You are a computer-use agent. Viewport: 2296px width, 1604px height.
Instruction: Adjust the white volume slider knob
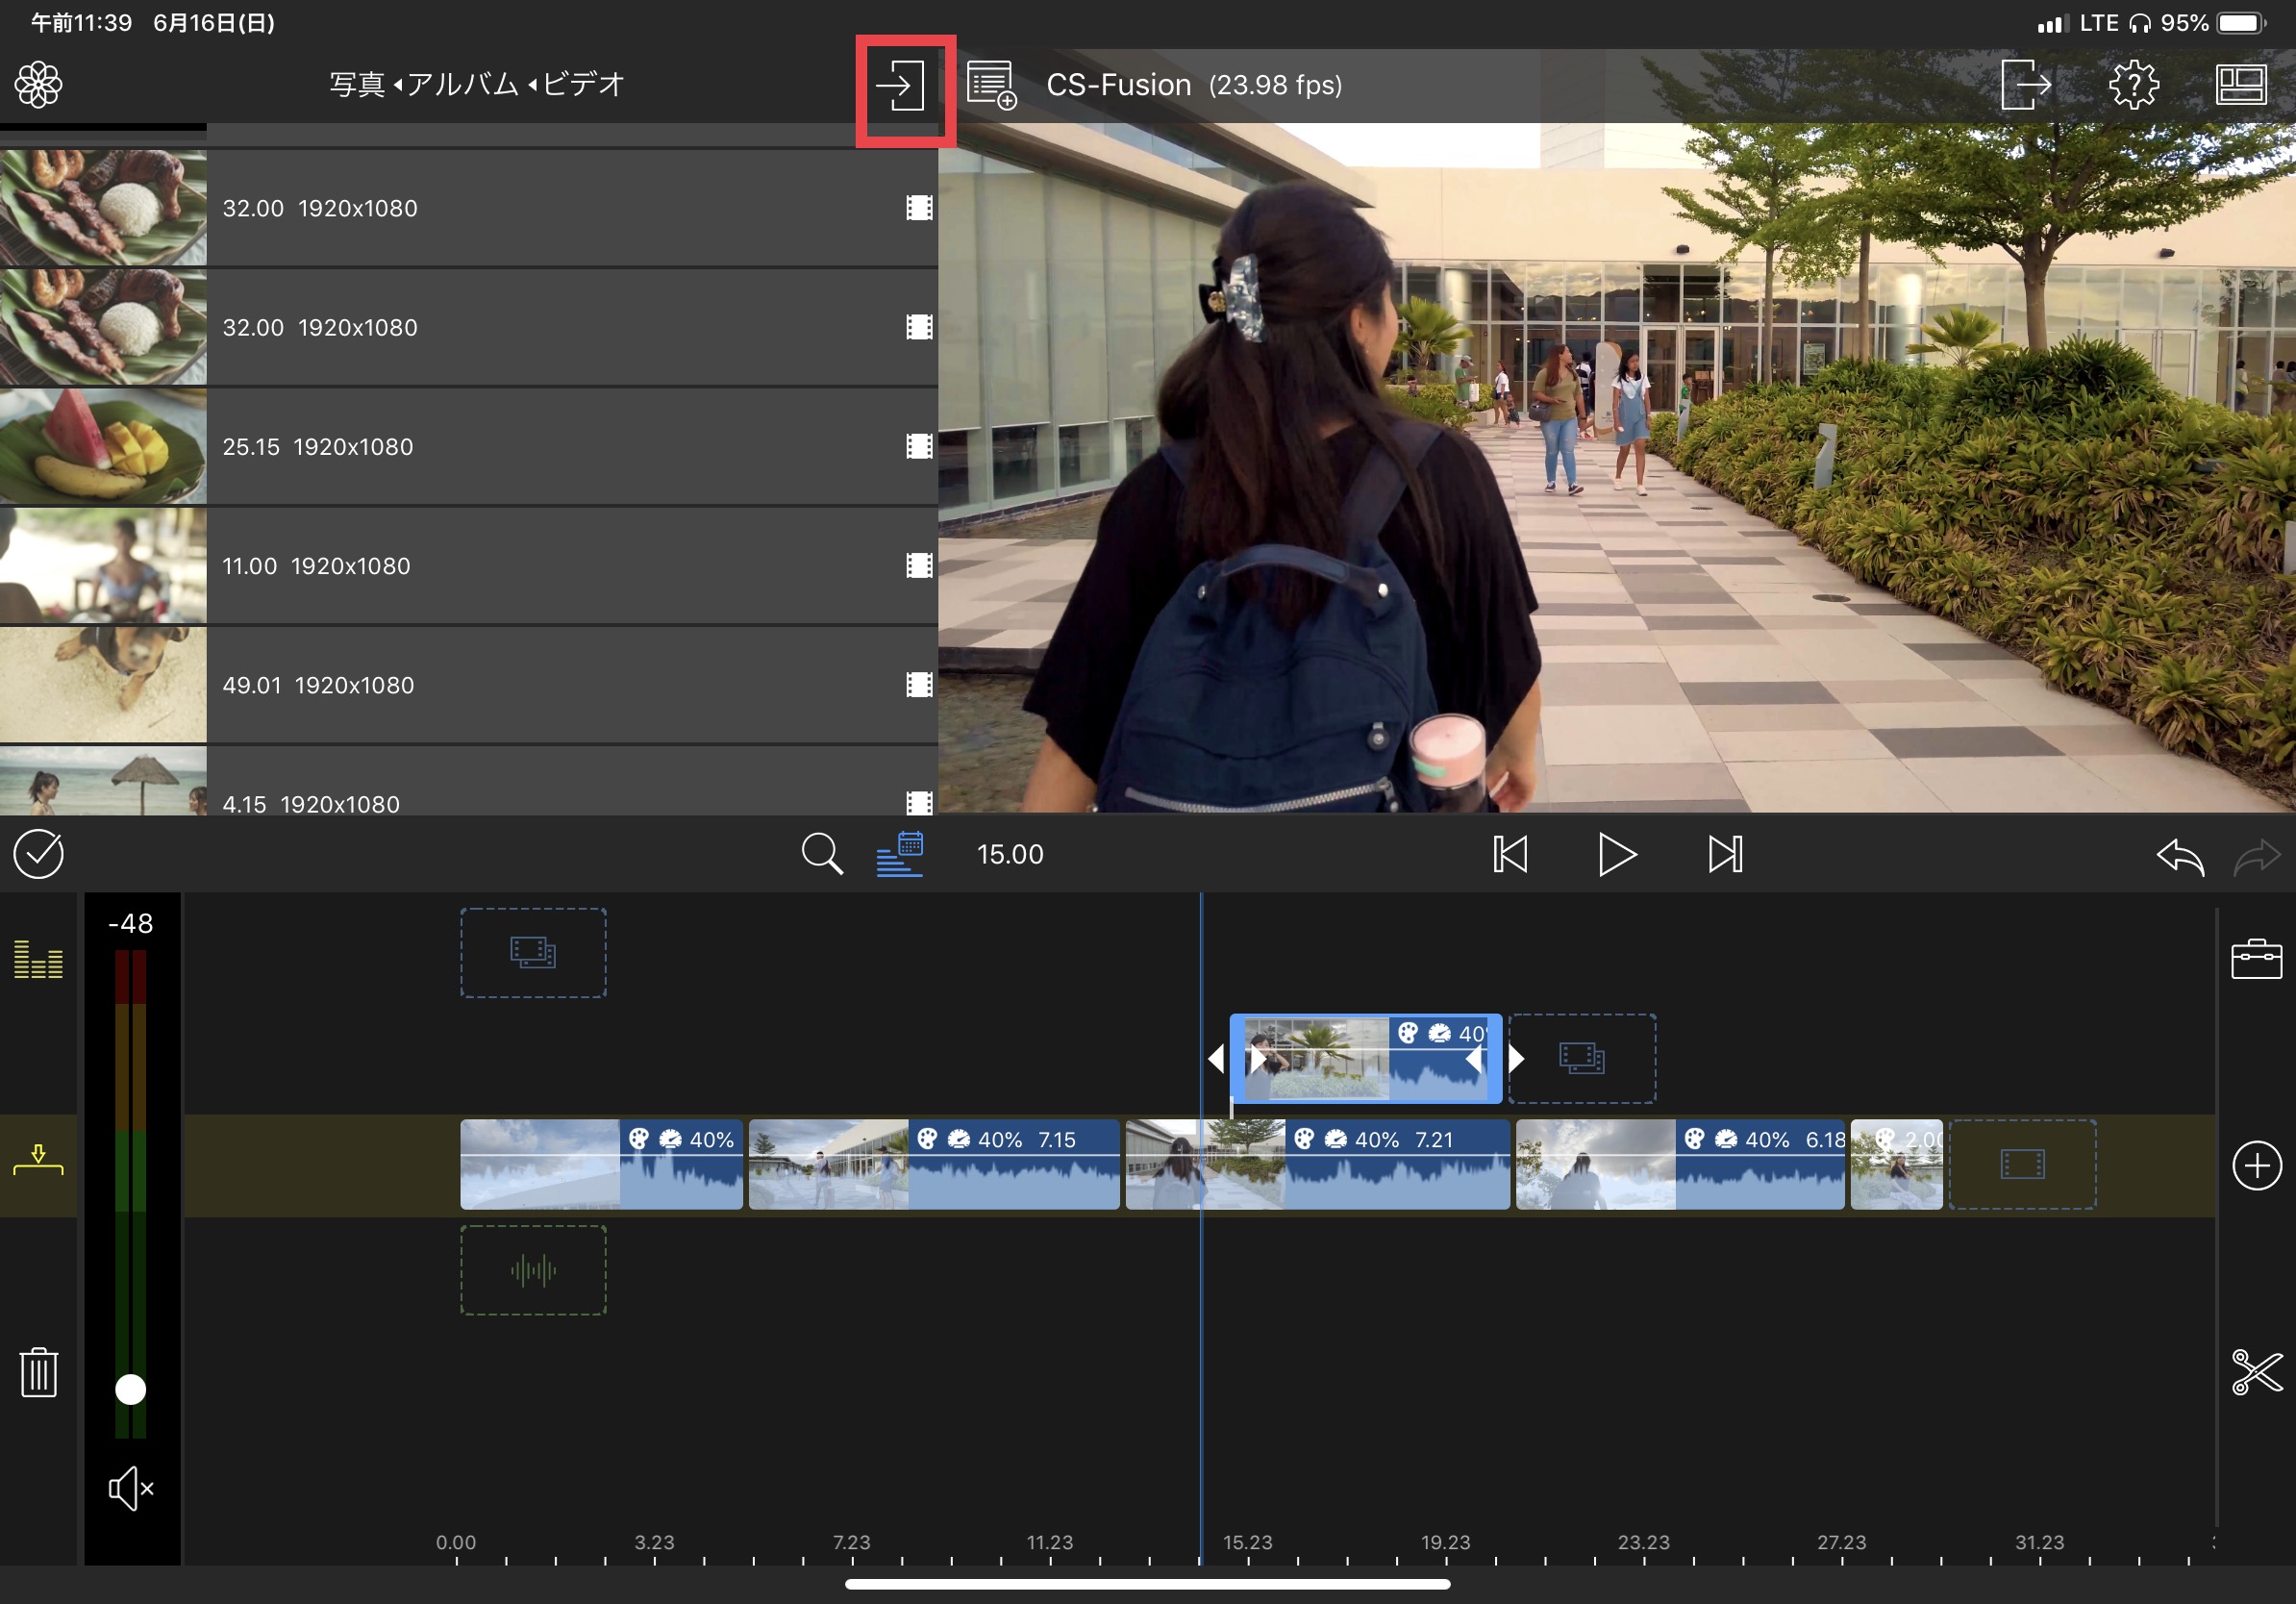pos(131,1389)
